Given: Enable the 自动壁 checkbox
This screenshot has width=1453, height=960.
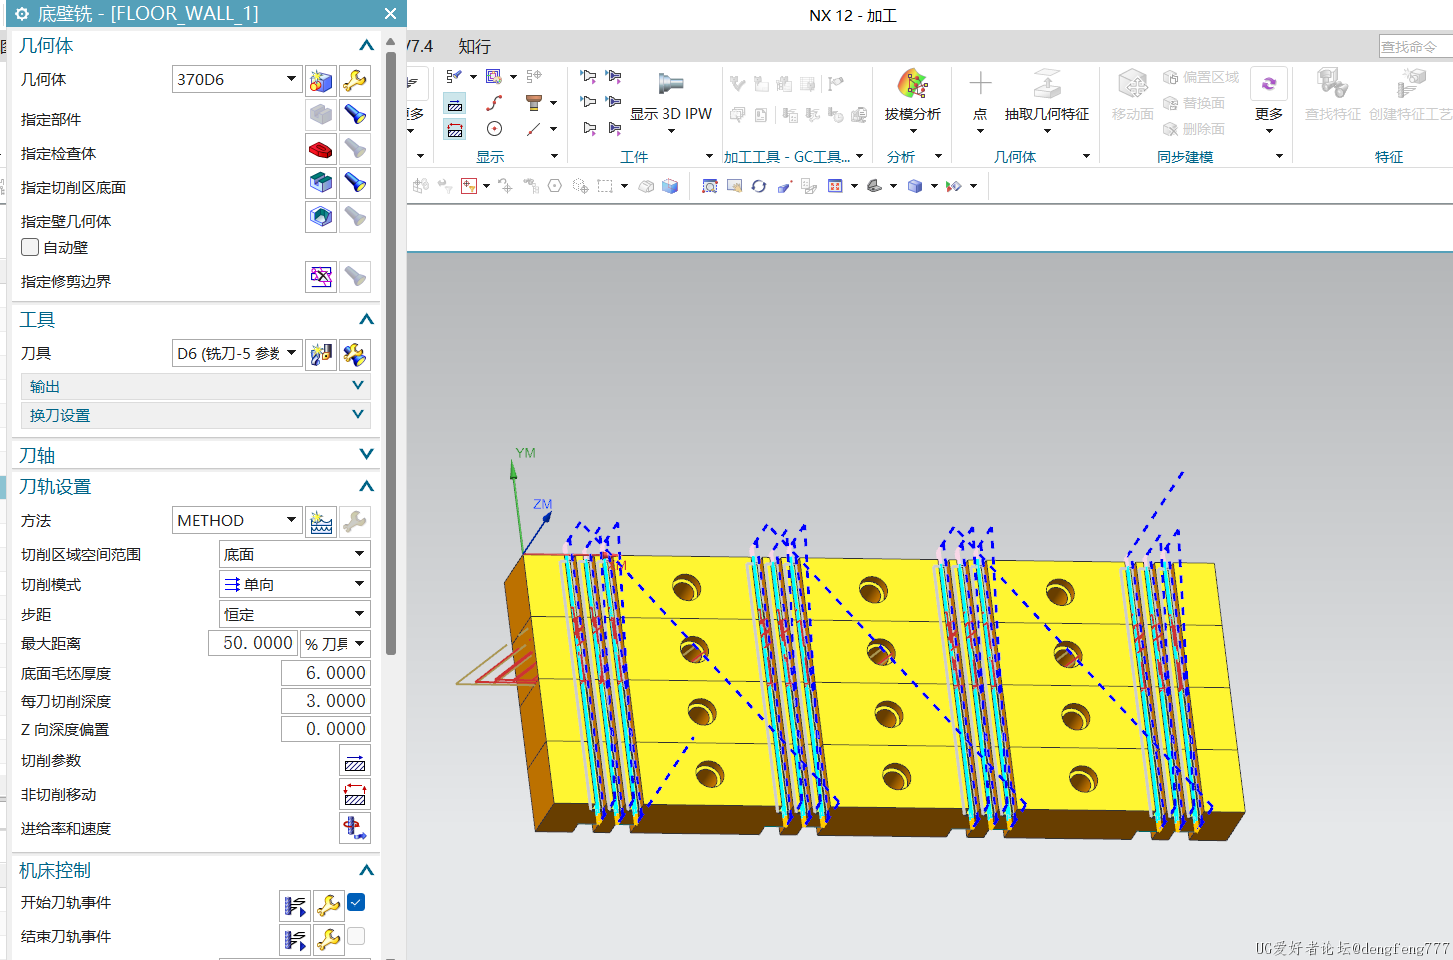Looking at the screenshot, I should [30, 247].
